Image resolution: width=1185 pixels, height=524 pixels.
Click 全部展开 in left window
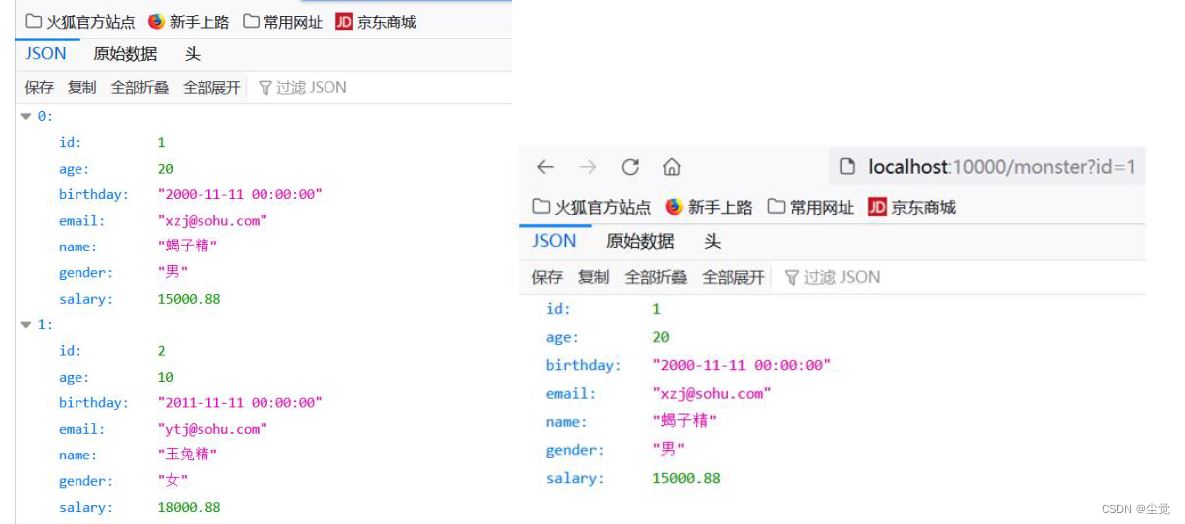pos(212,88)
